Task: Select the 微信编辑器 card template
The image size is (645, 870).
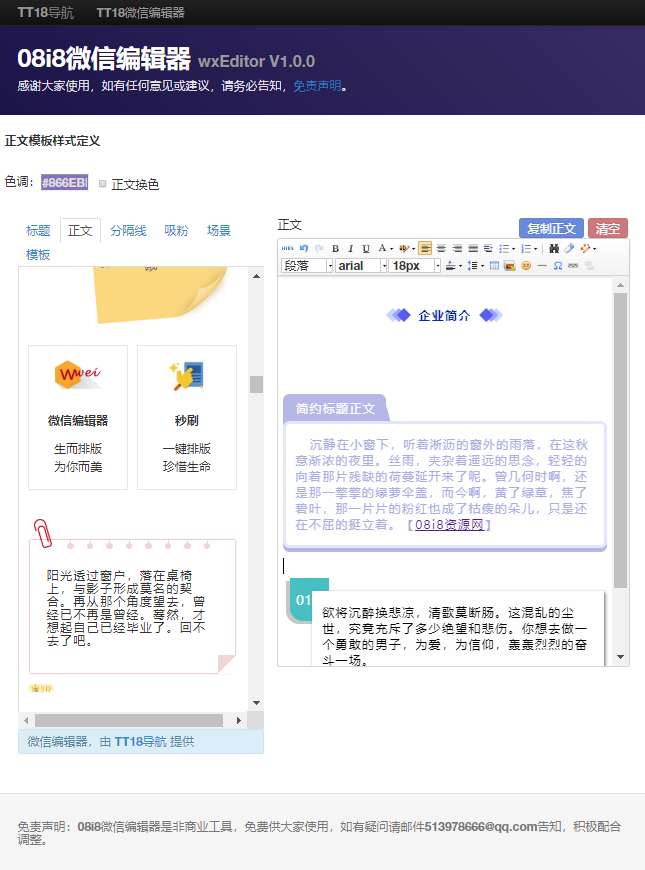Action: click(x=78, y=417)
